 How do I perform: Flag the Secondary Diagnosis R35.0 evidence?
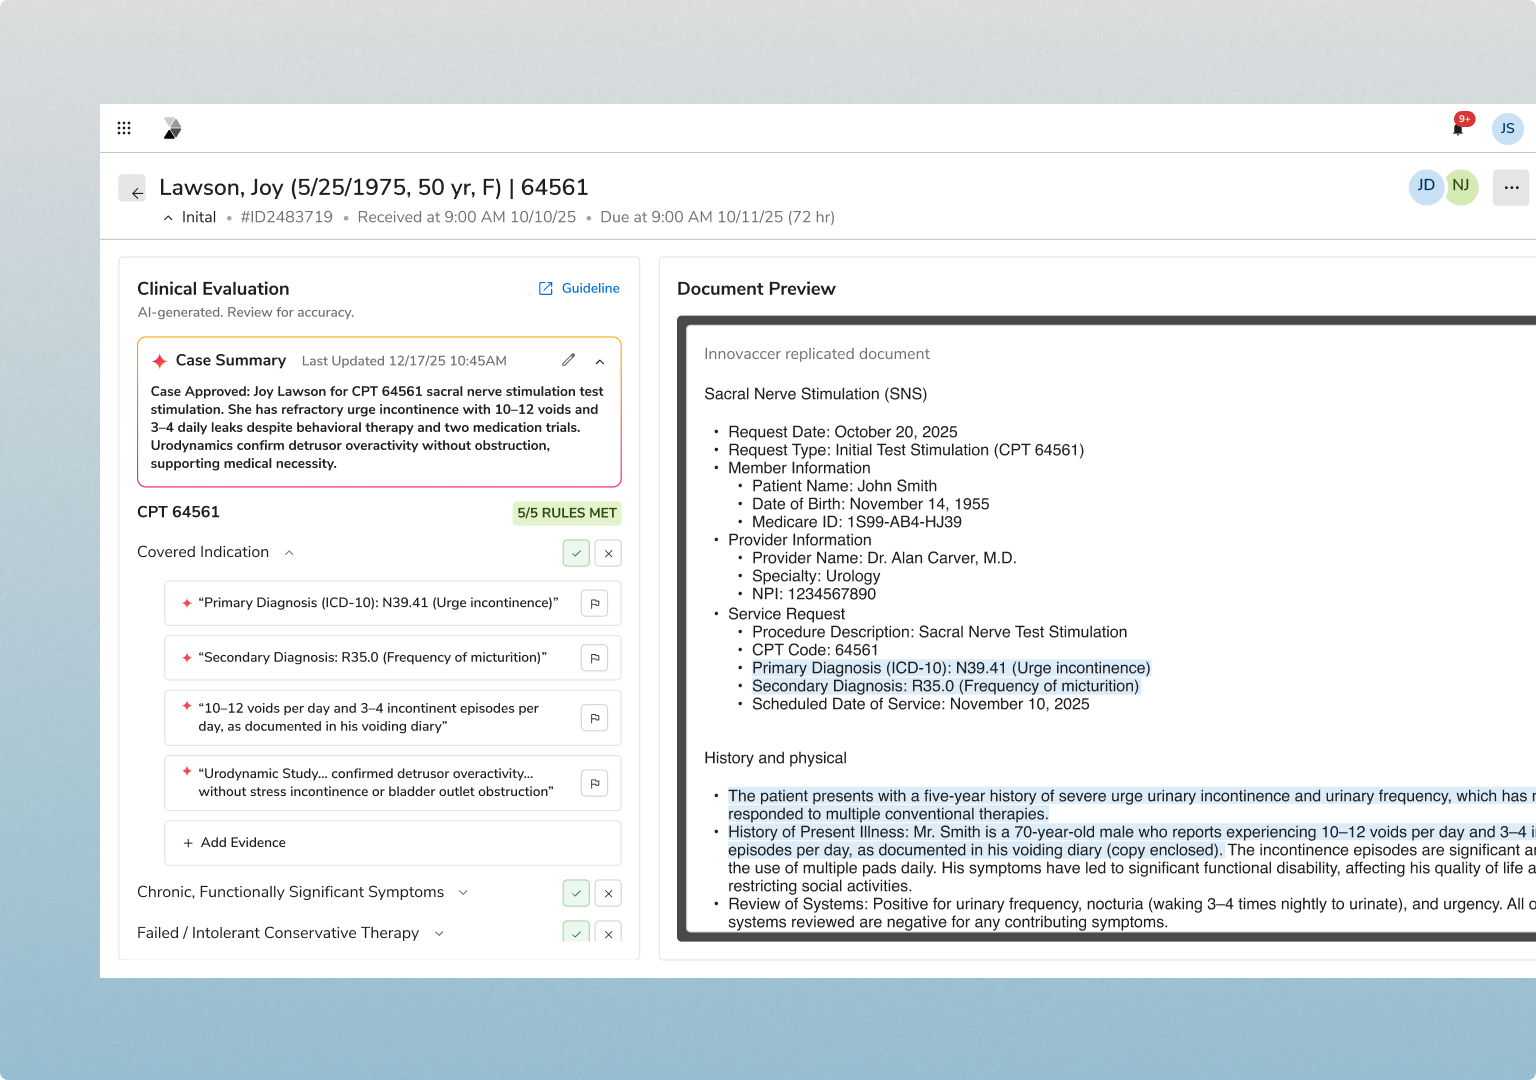point(595,658)
